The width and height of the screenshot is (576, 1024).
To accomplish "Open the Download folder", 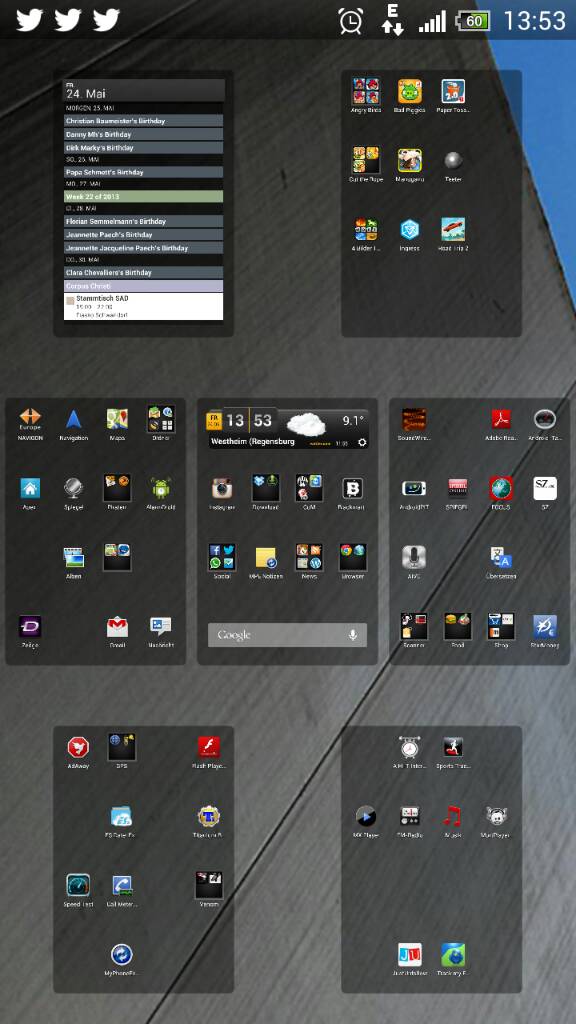I will click(266, 488).
